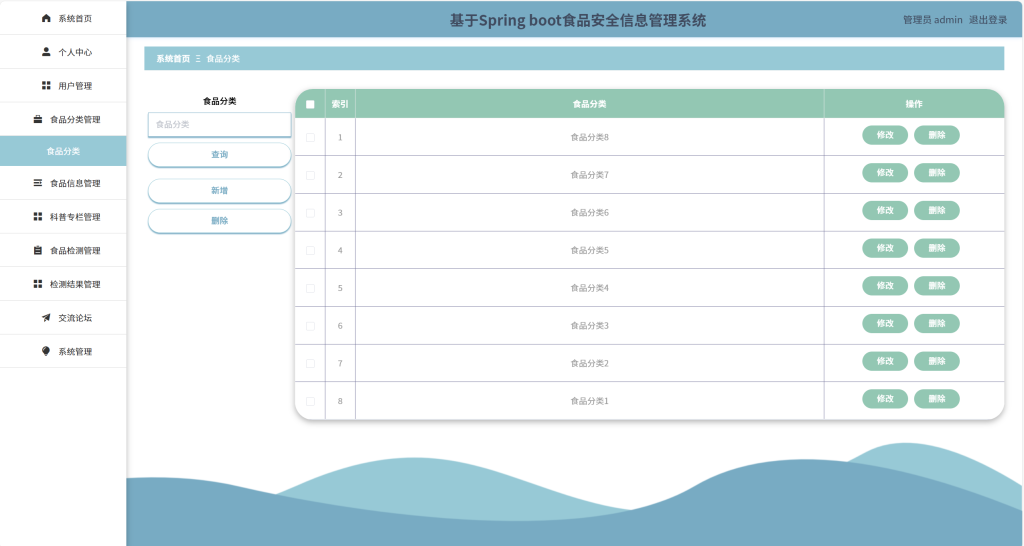
Task: Check the checkbox for row 食品分类4
Action: coord(310,288)
